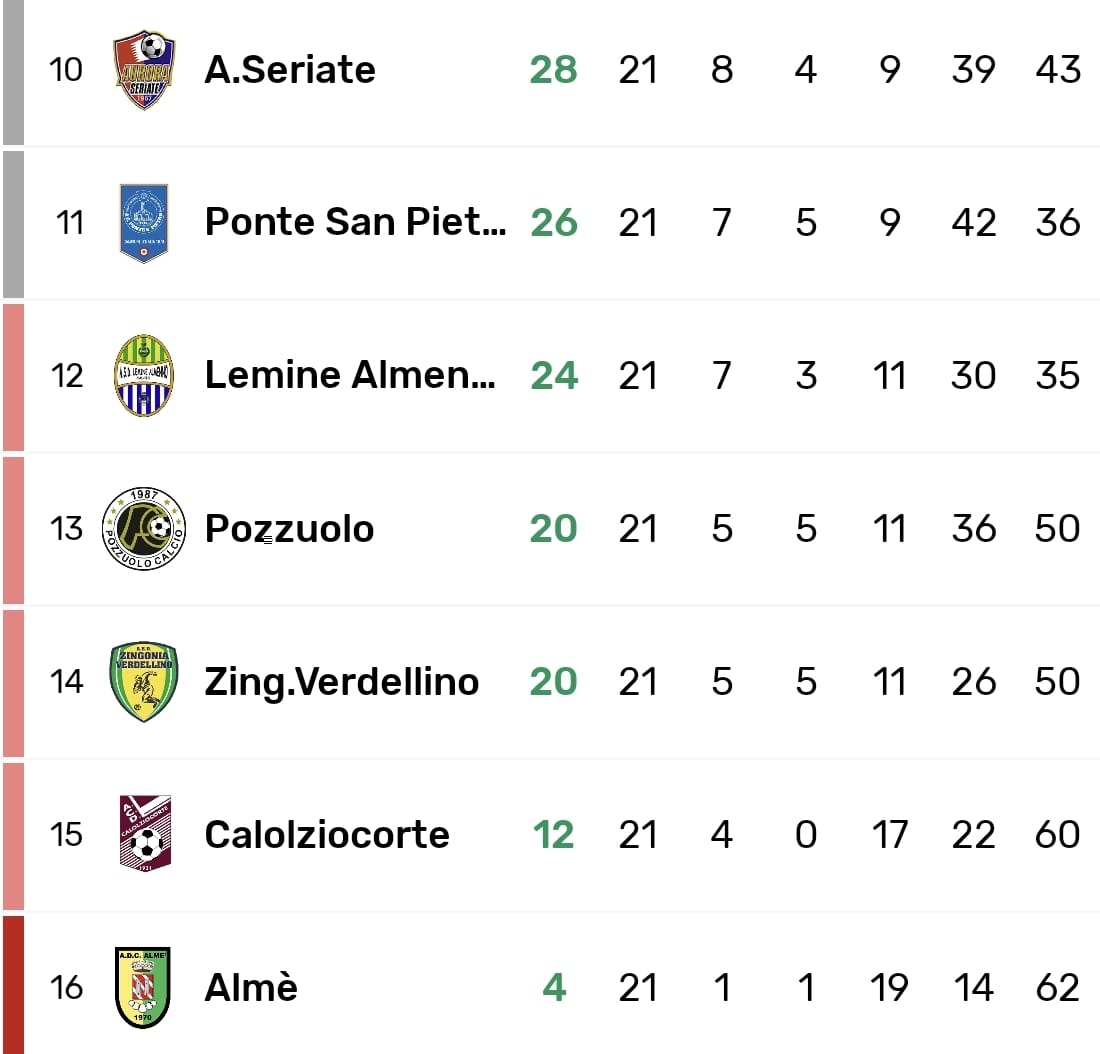This screenshot has height=1054, width=1100.
Task: Click the Almè team name
Action: [251, 987]
